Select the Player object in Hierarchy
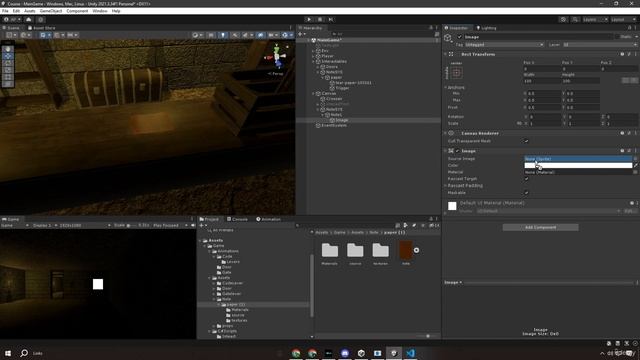 327,56
